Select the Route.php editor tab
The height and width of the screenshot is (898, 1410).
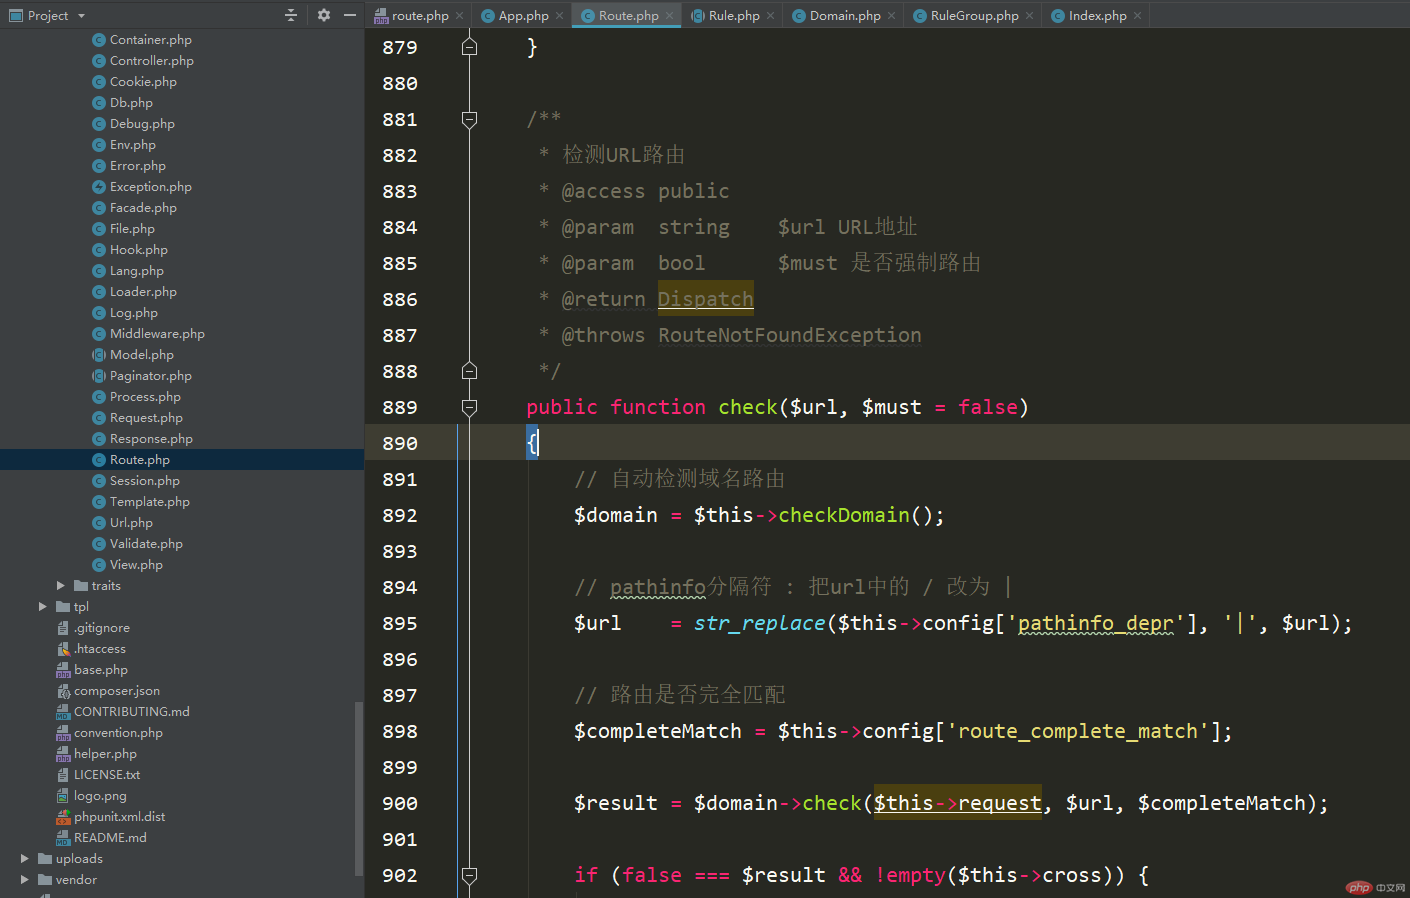[x=628, y=15]
